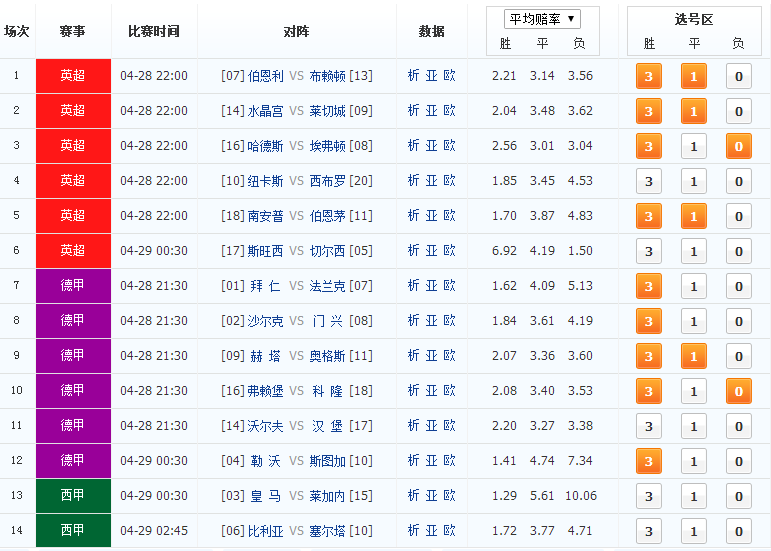
Task: Toggle loss (0) for 弗赖堡 vs 科隆
Action: [x=739, y=391]
